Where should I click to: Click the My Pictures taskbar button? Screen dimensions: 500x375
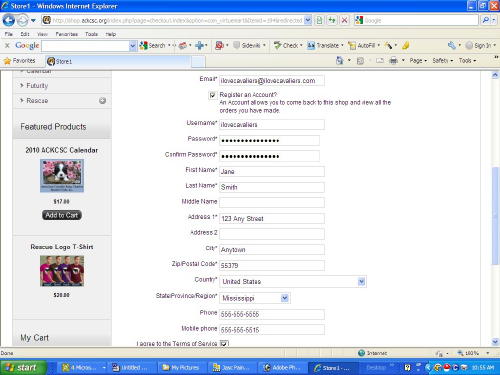182,367
